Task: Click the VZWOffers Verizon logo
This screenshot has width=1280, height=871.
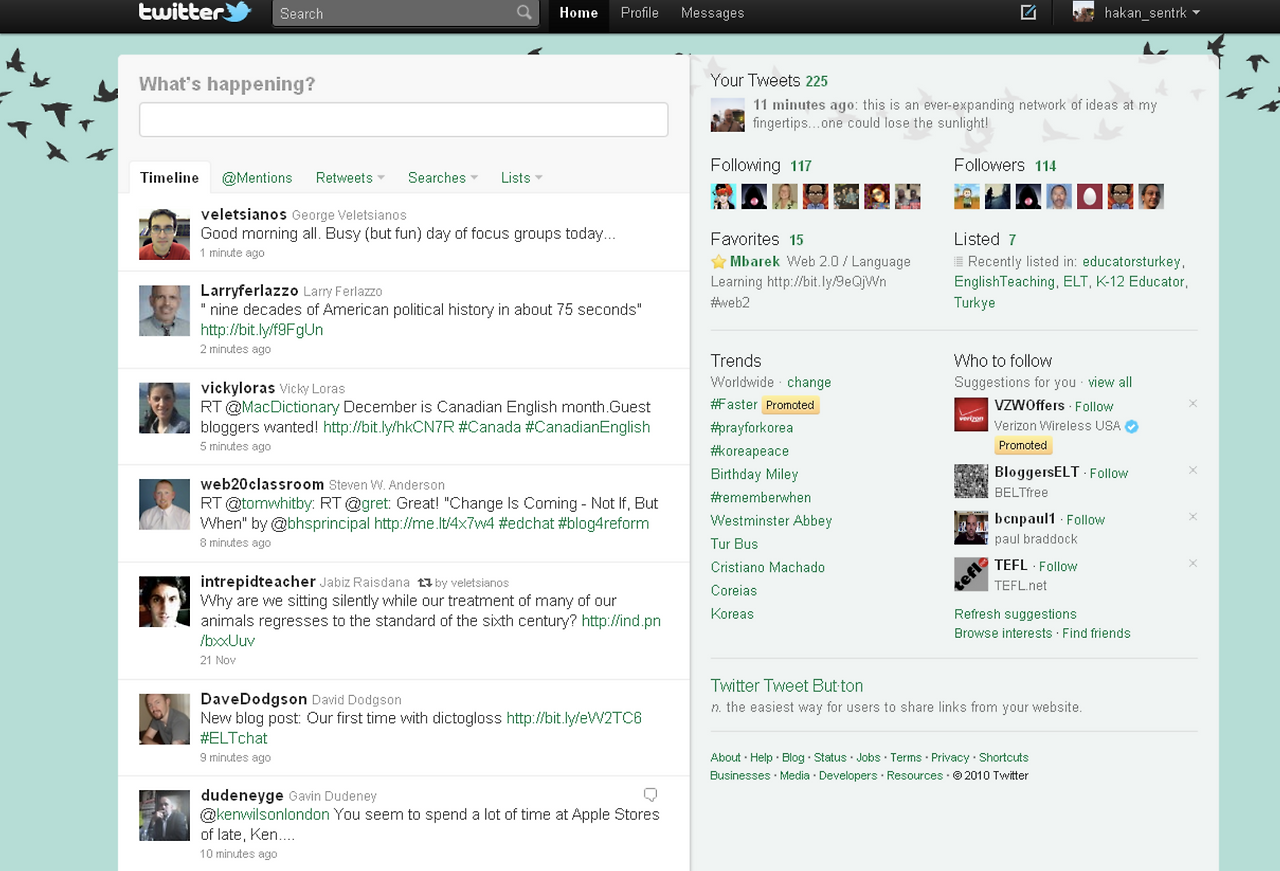Action: click(x=971, y=414)
